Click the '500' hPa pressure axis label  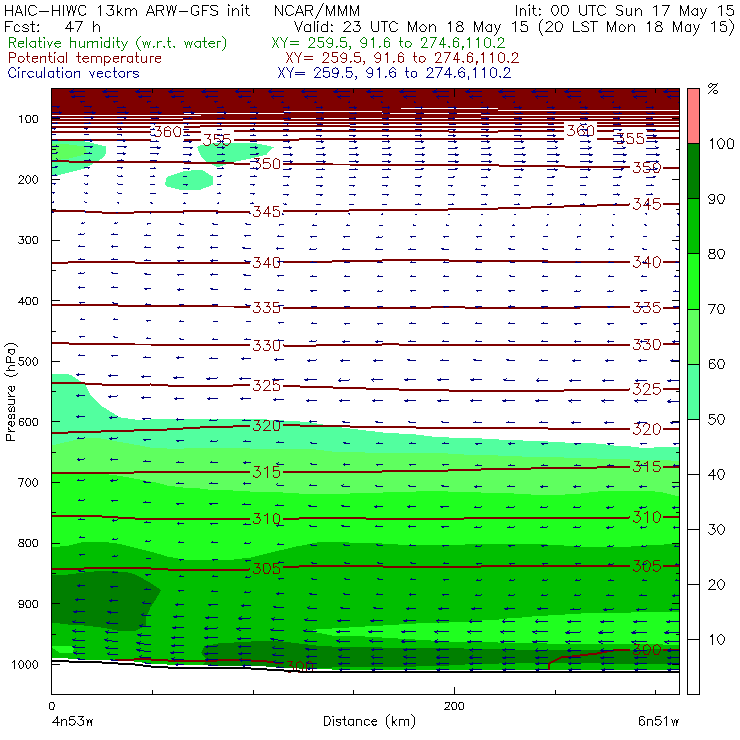pyautogui.click(x=28, y=361)
